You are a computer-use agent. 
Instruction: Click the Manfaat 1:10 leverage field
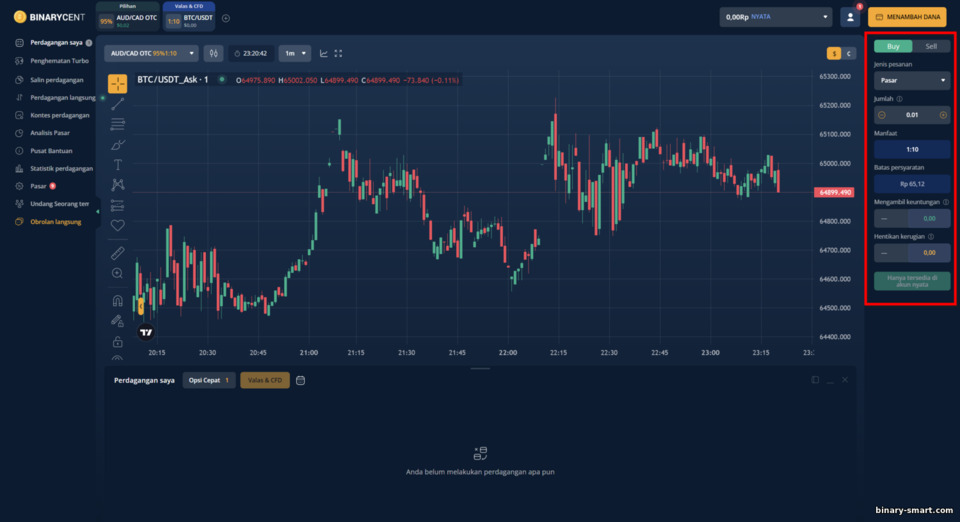click(912, 149)
